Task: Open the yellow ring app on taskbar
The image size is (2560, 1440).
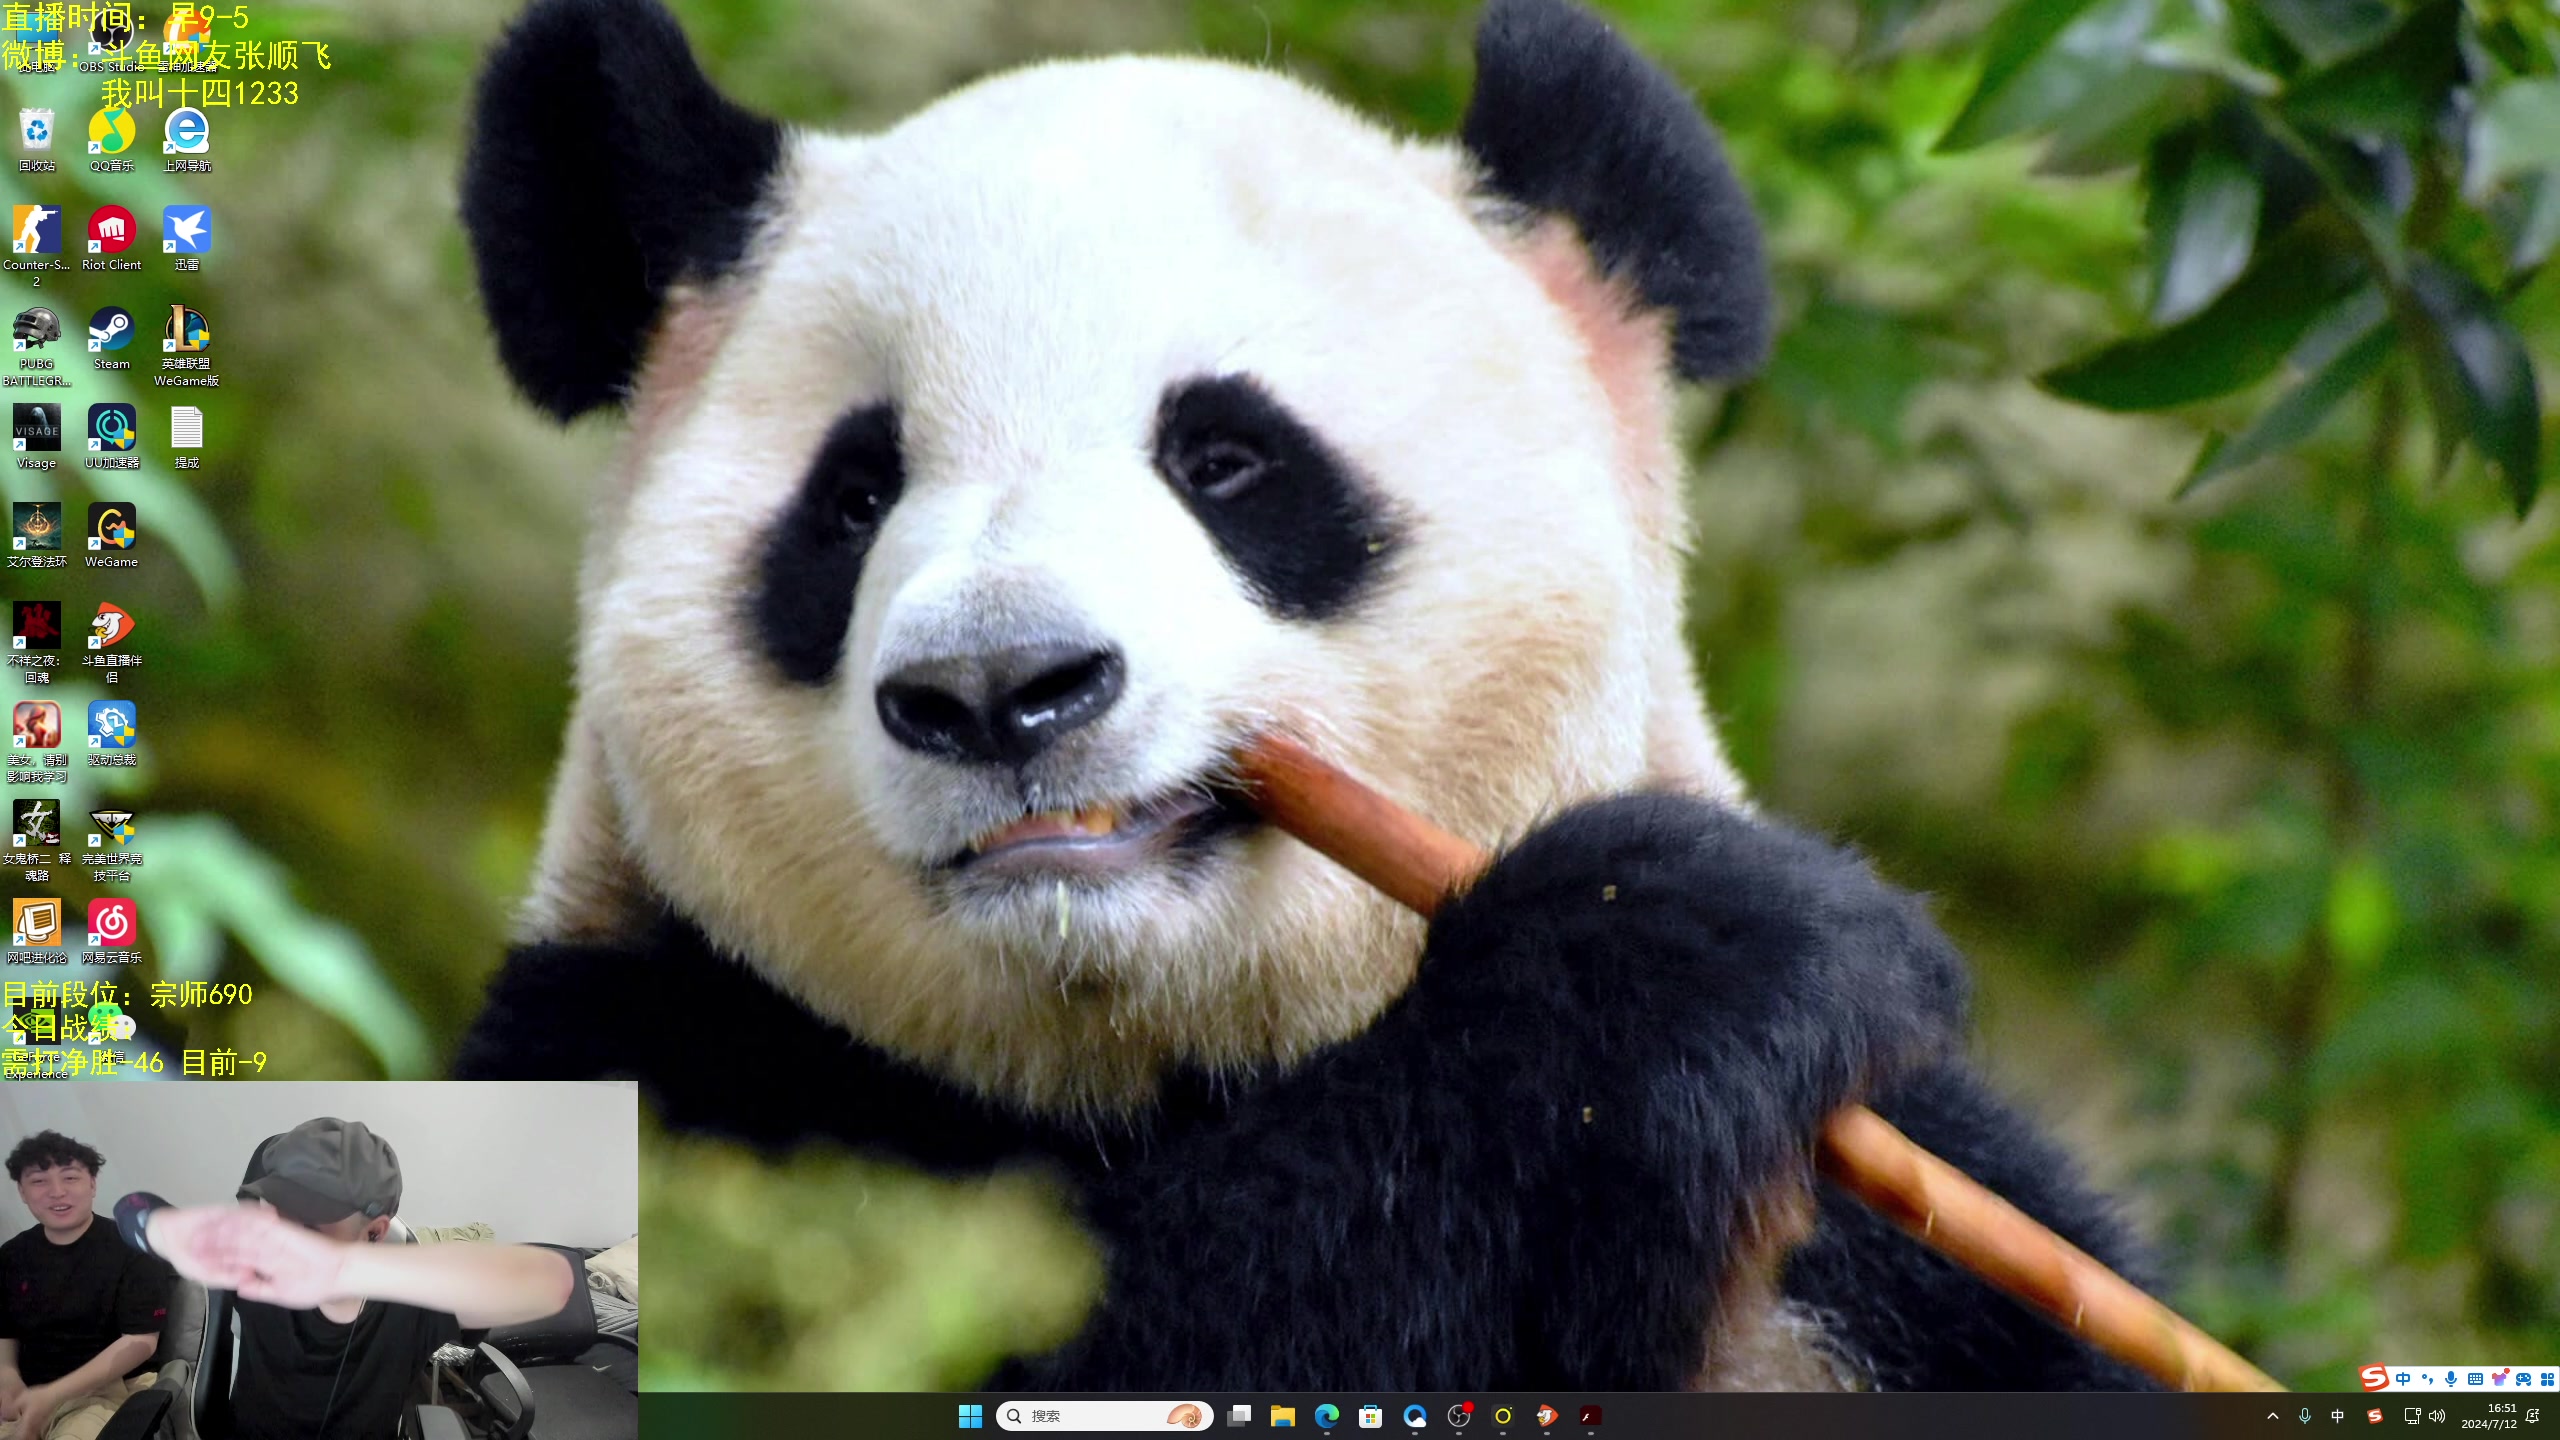Action: pos(1503,1416)
